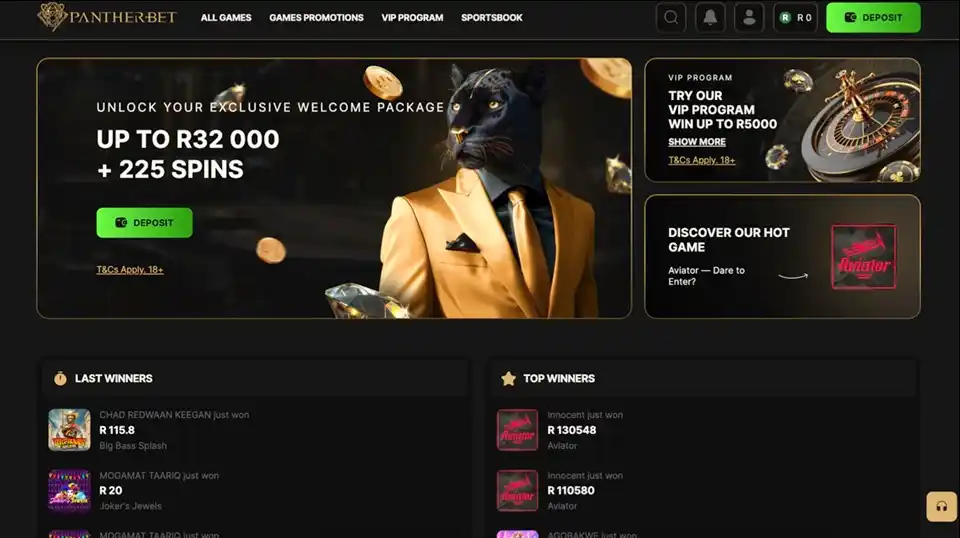This screenshot has width=960, height=538.
Task: Open the support headset chat icon
Action: tap(942, 506)
